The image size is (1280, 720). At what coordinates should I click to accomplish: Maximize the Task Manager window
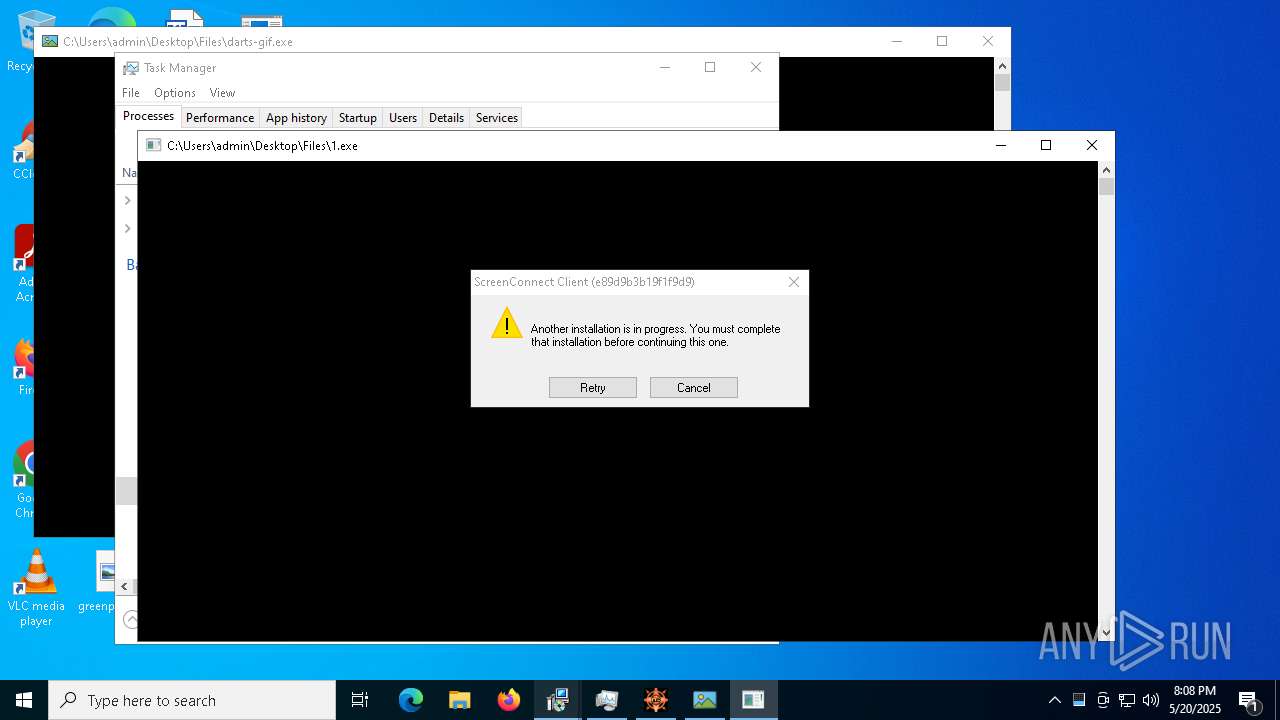710,68
